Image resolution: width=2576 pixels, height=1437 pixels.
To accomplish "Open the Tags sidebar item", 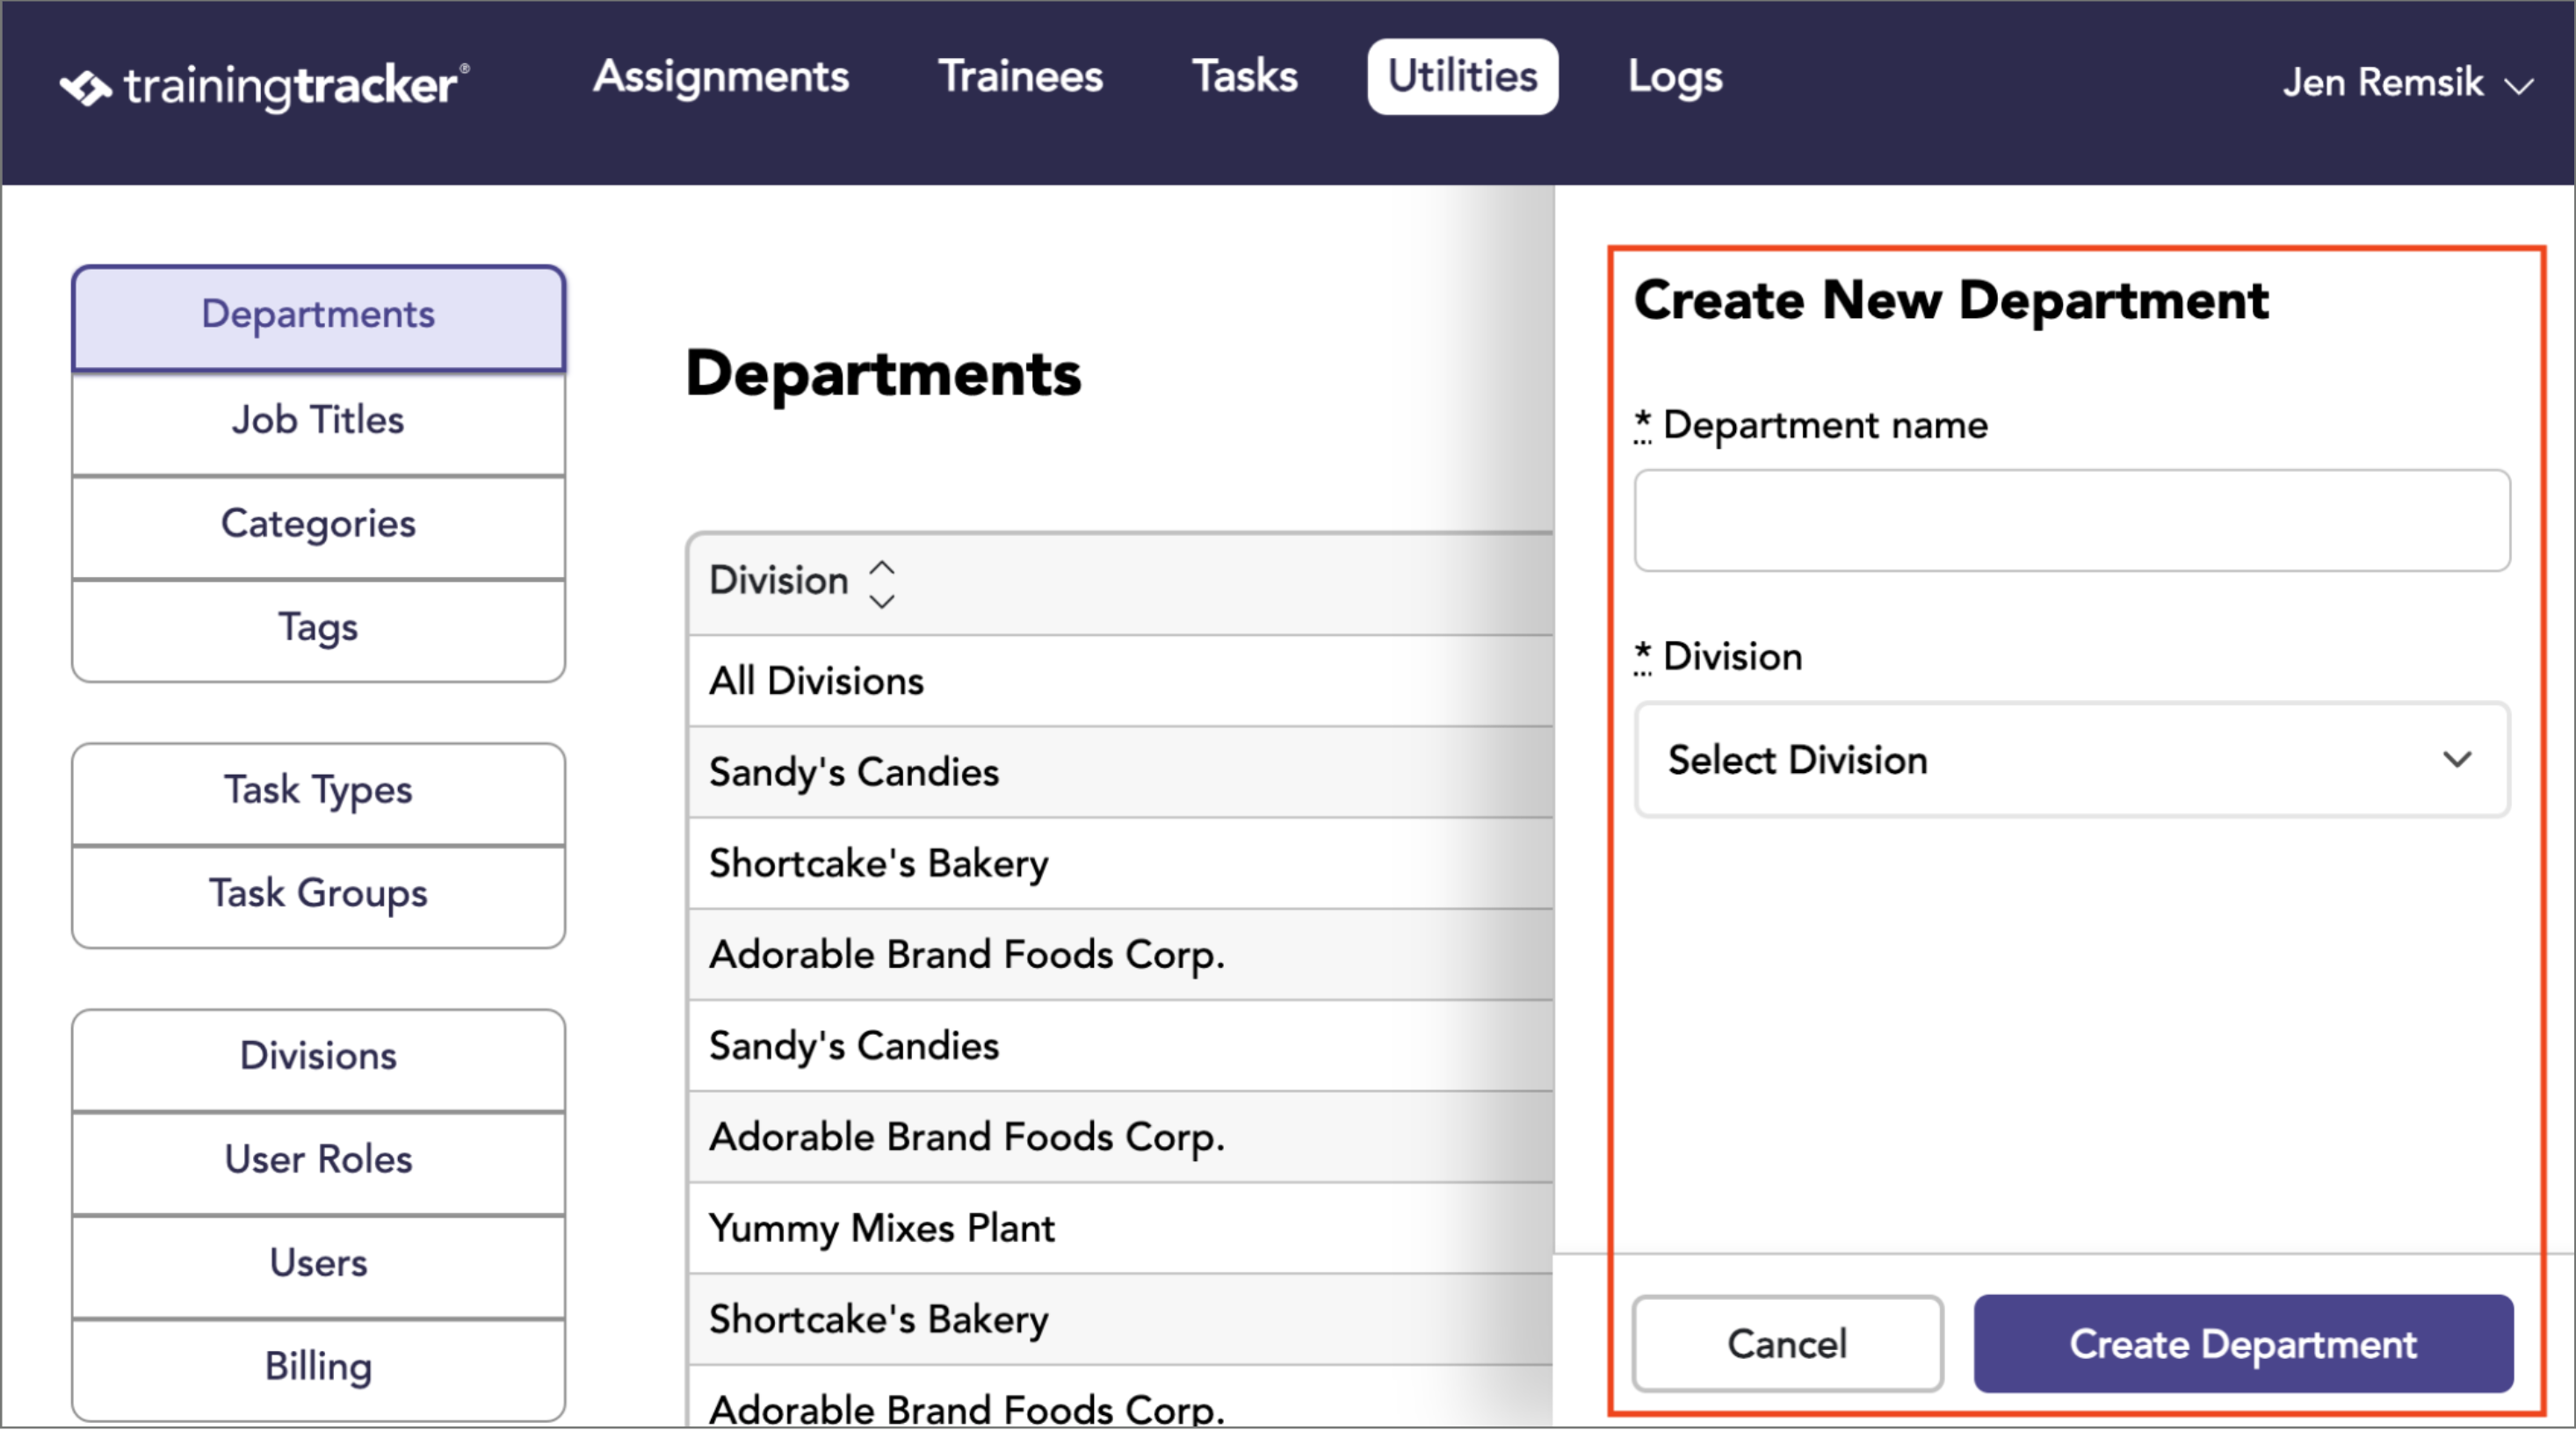I will pyautogui.click(x=318, y=629).
